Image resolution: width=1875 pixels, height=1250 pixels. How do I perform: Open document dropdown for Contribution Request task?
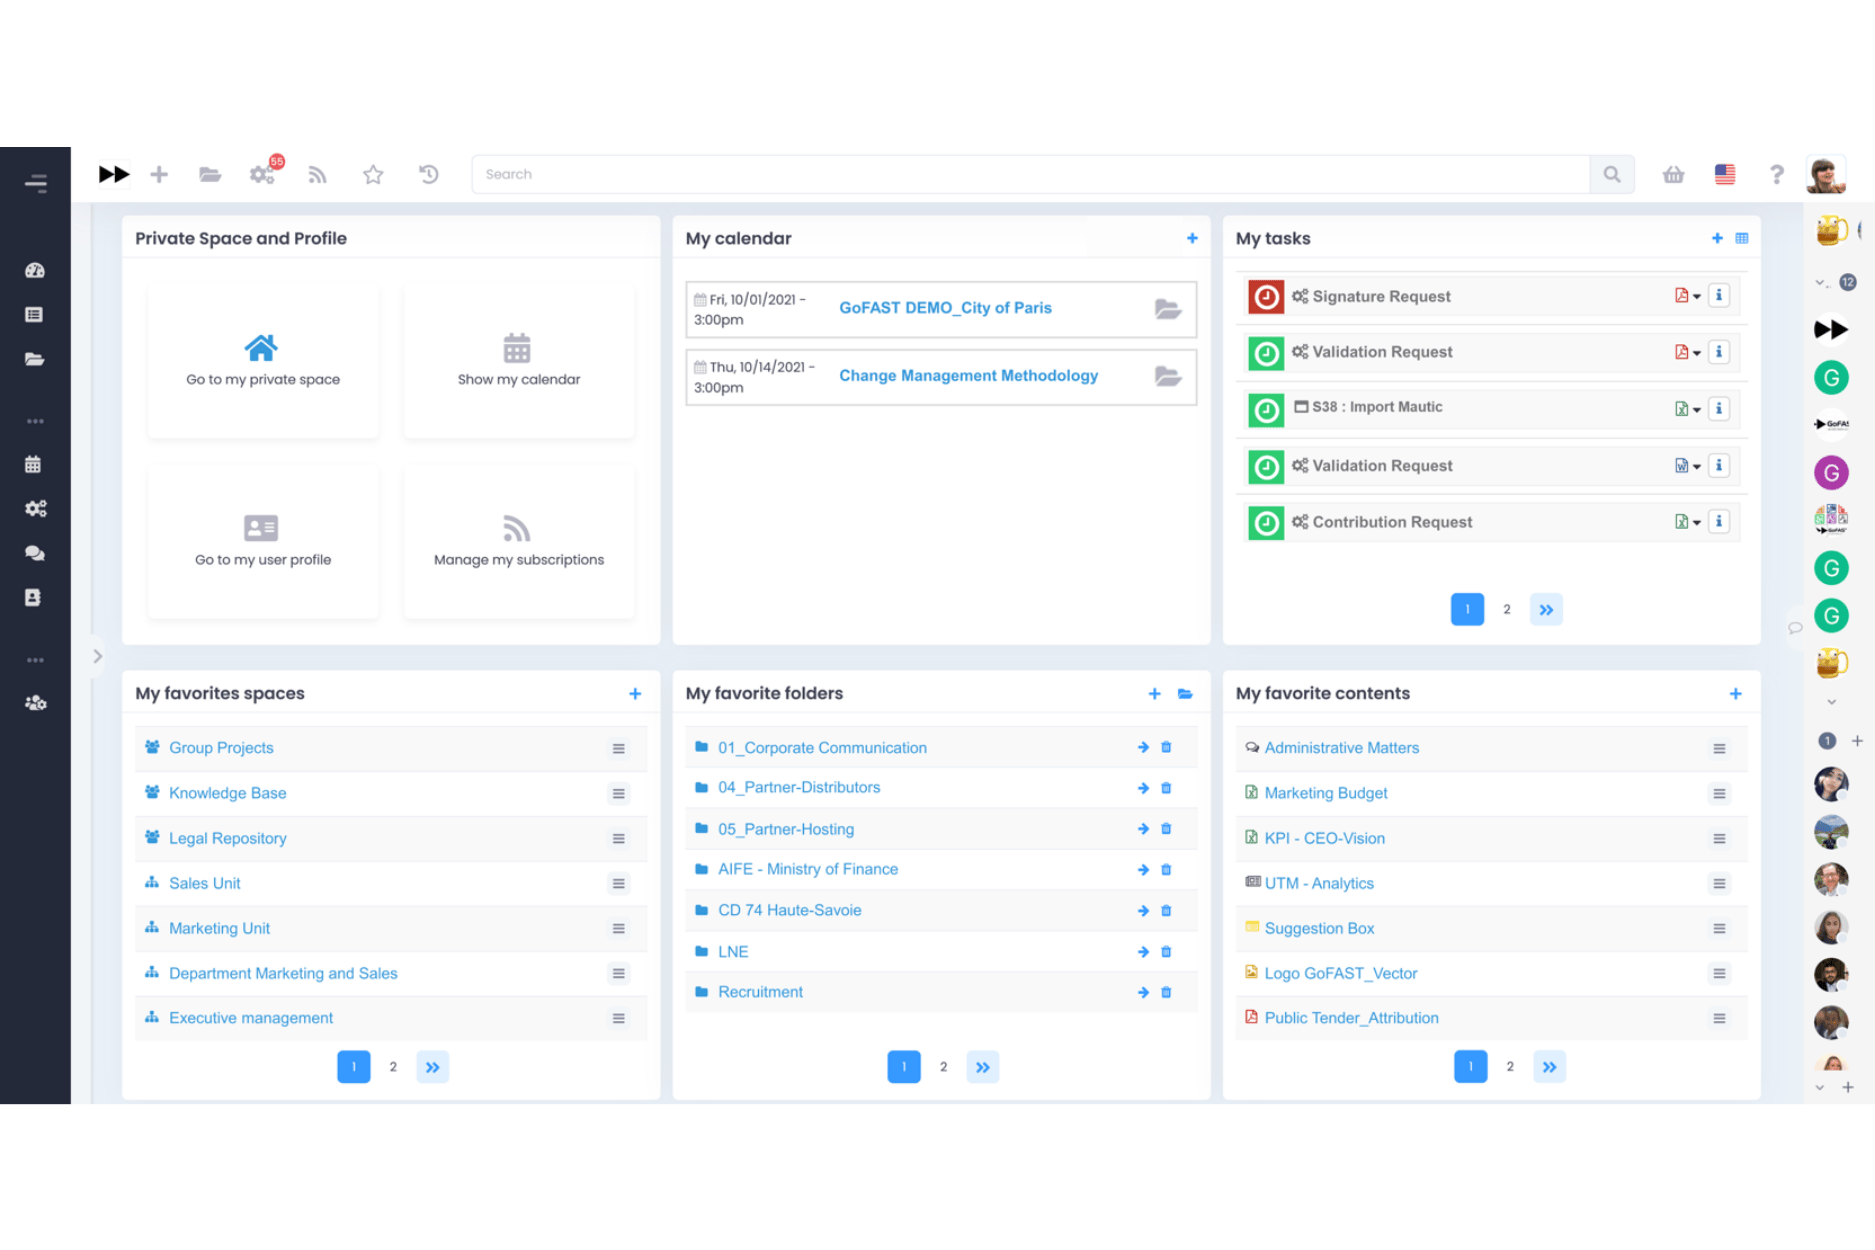point(1687,522)
